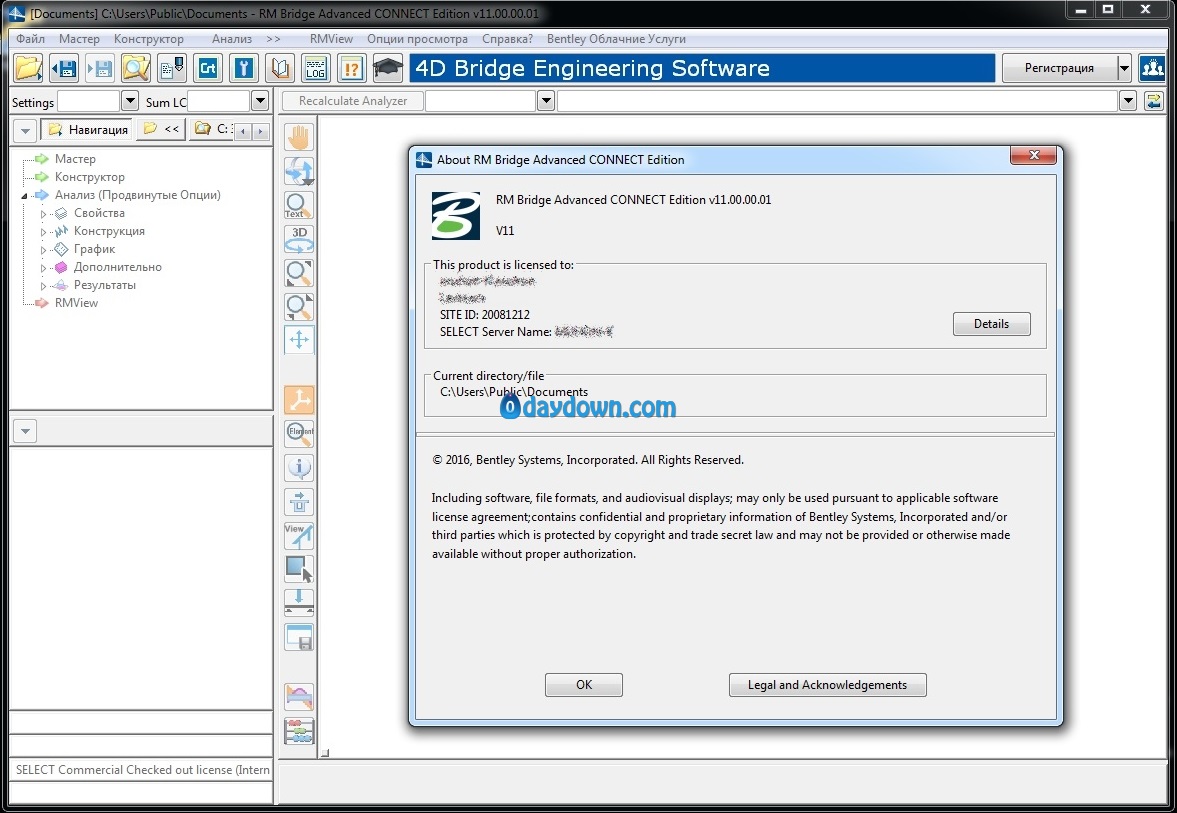Select RMView in the navigation tree
This screenshot has height=813, width=1177.
coord(76,303)
